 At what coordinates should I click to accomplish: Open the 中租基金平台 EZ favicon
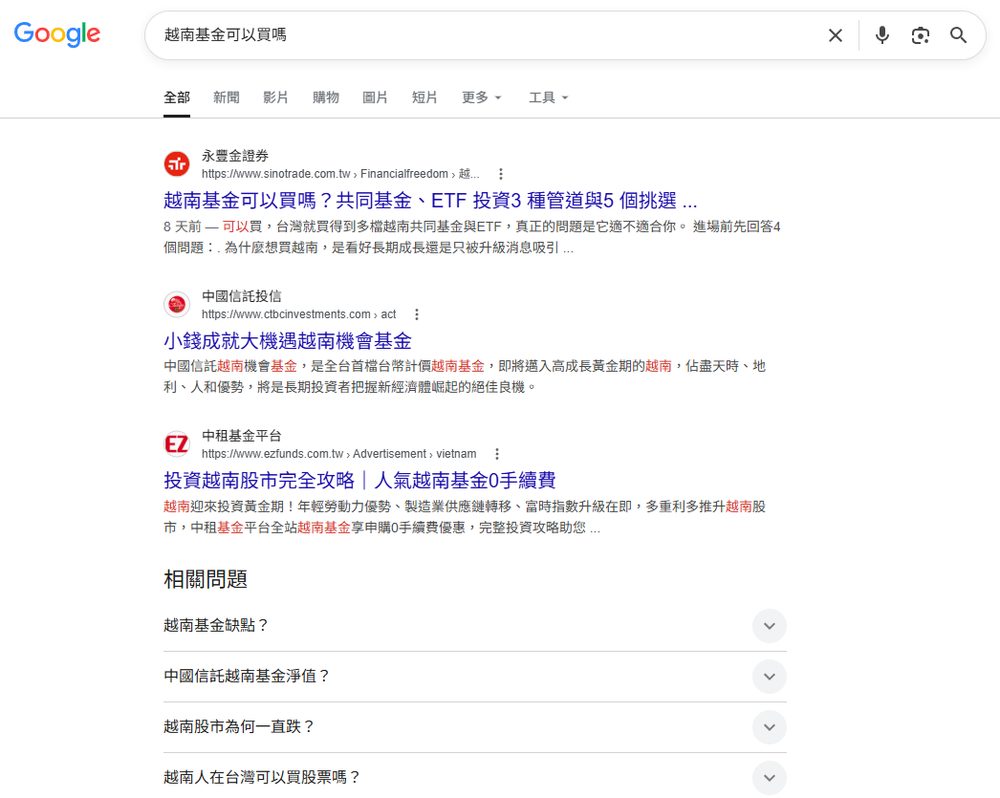click(177, 444)
